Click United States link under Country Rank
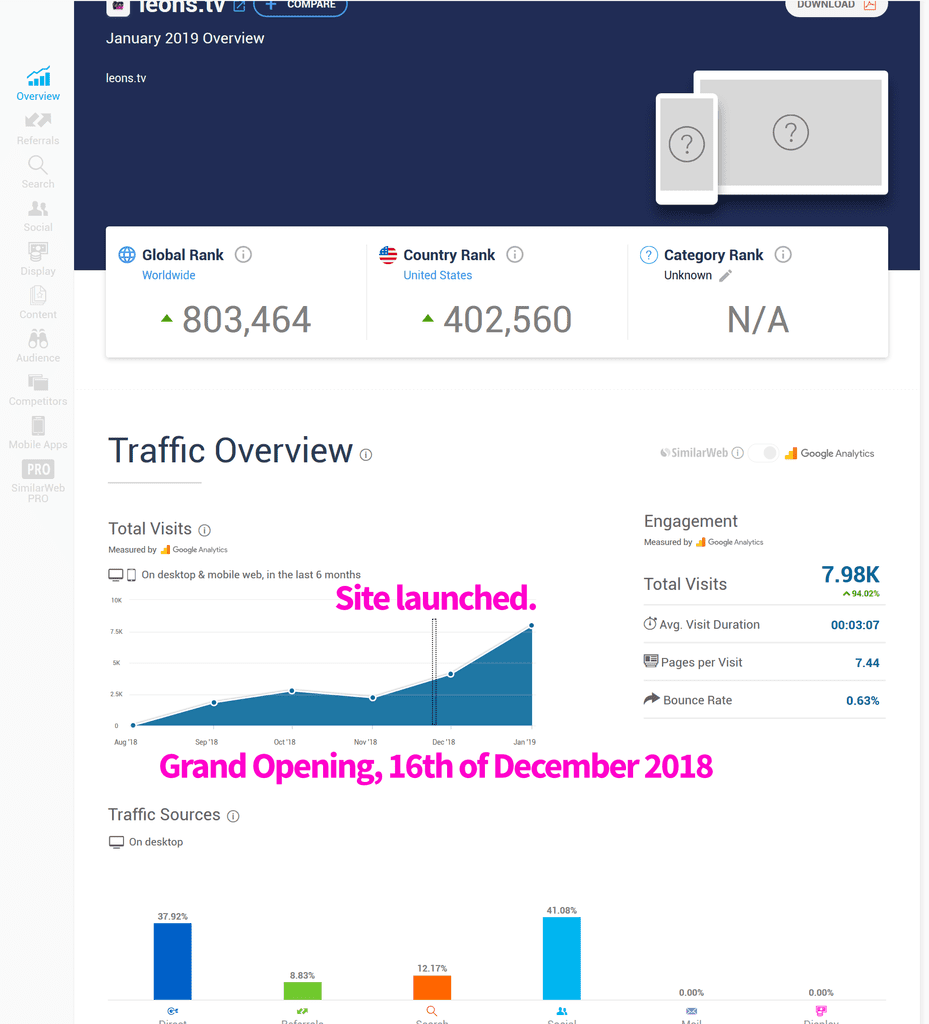 tap(437, 275)
